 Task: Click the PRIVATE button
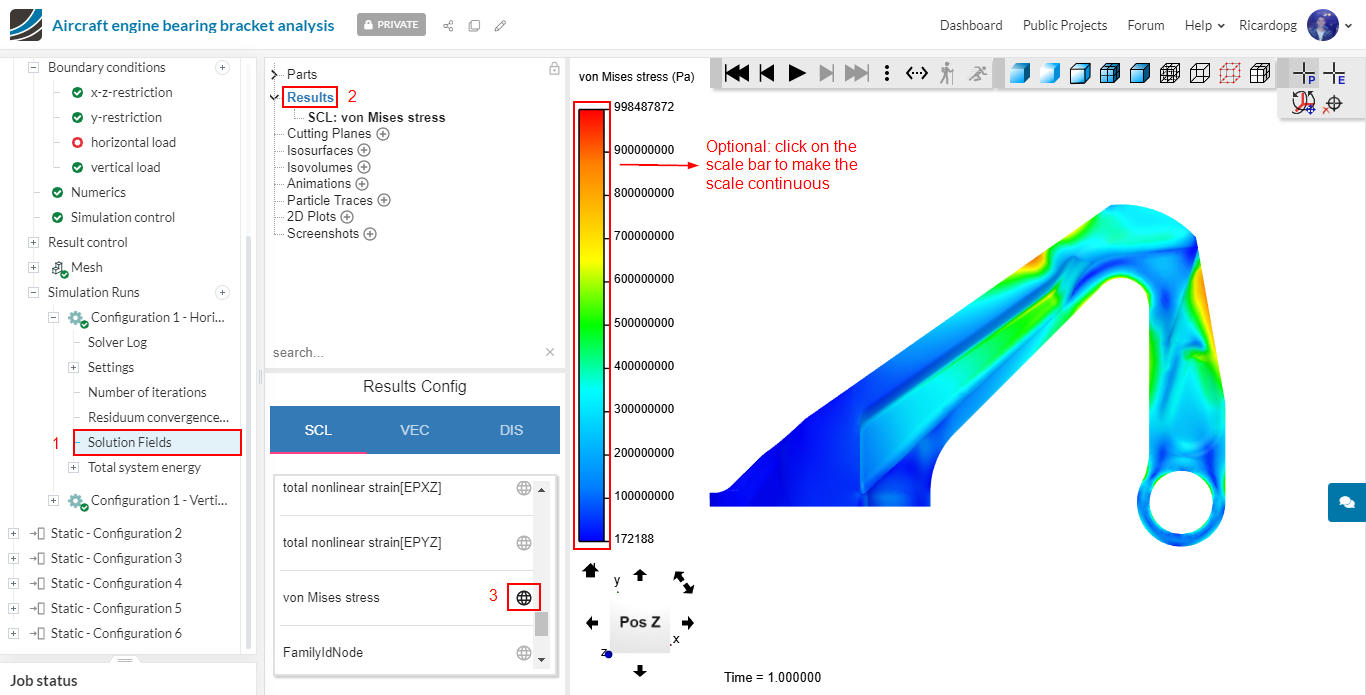tap(391, 24)
